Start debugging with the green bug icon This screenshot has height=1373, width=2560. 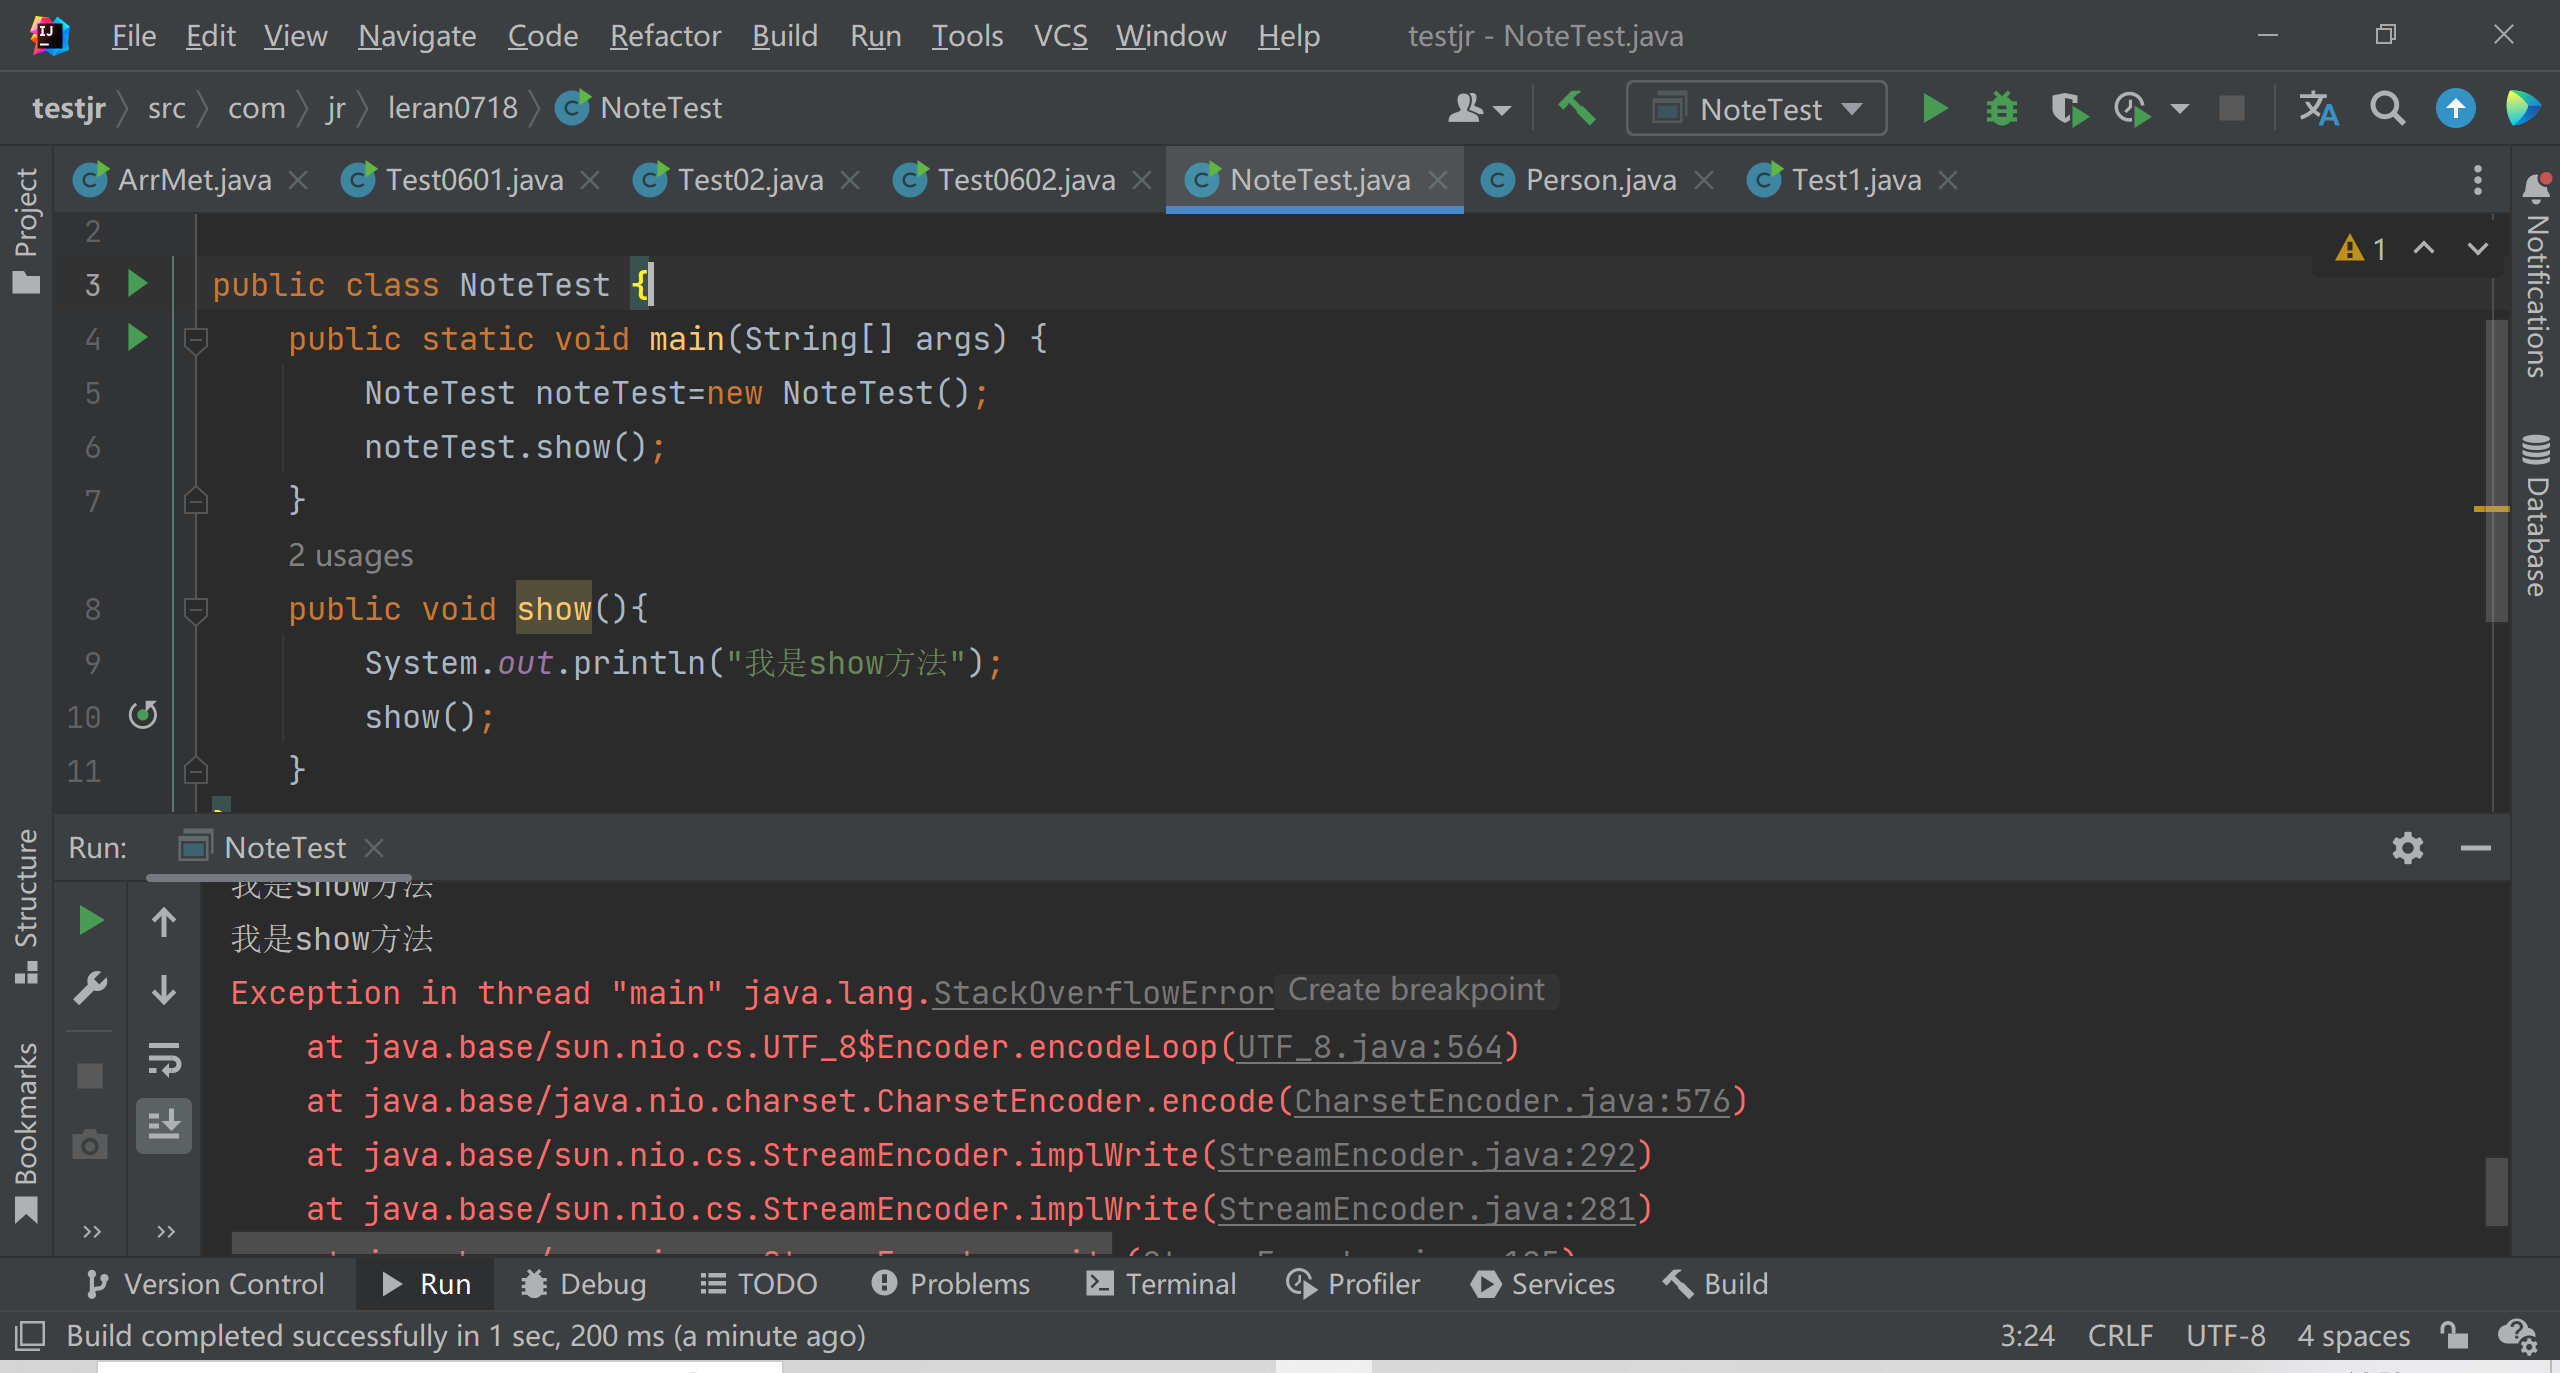[2001, 108]
